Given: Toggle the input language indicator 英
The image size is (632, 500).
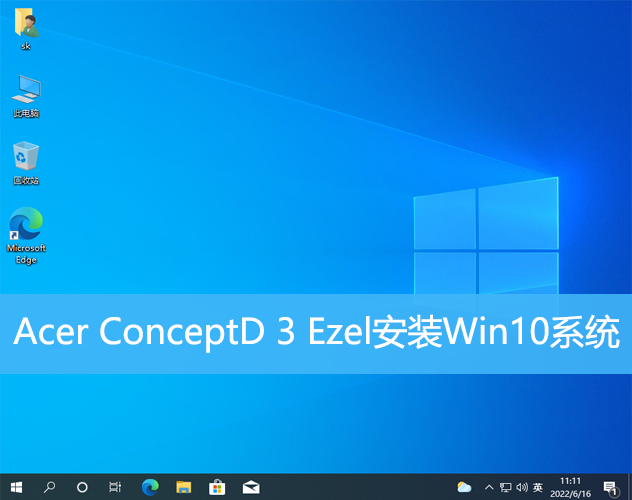Looking at the screenshot, I should coord(539,487).
